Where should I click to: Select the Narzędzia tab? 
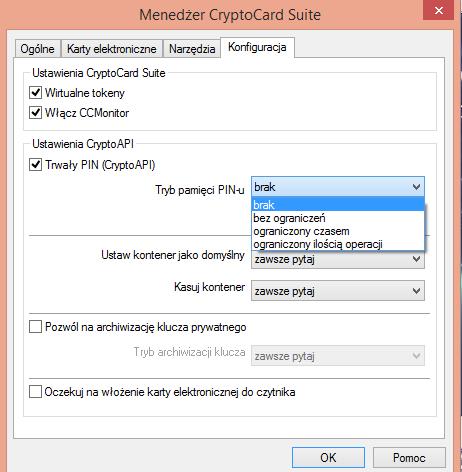coord(192,49)
